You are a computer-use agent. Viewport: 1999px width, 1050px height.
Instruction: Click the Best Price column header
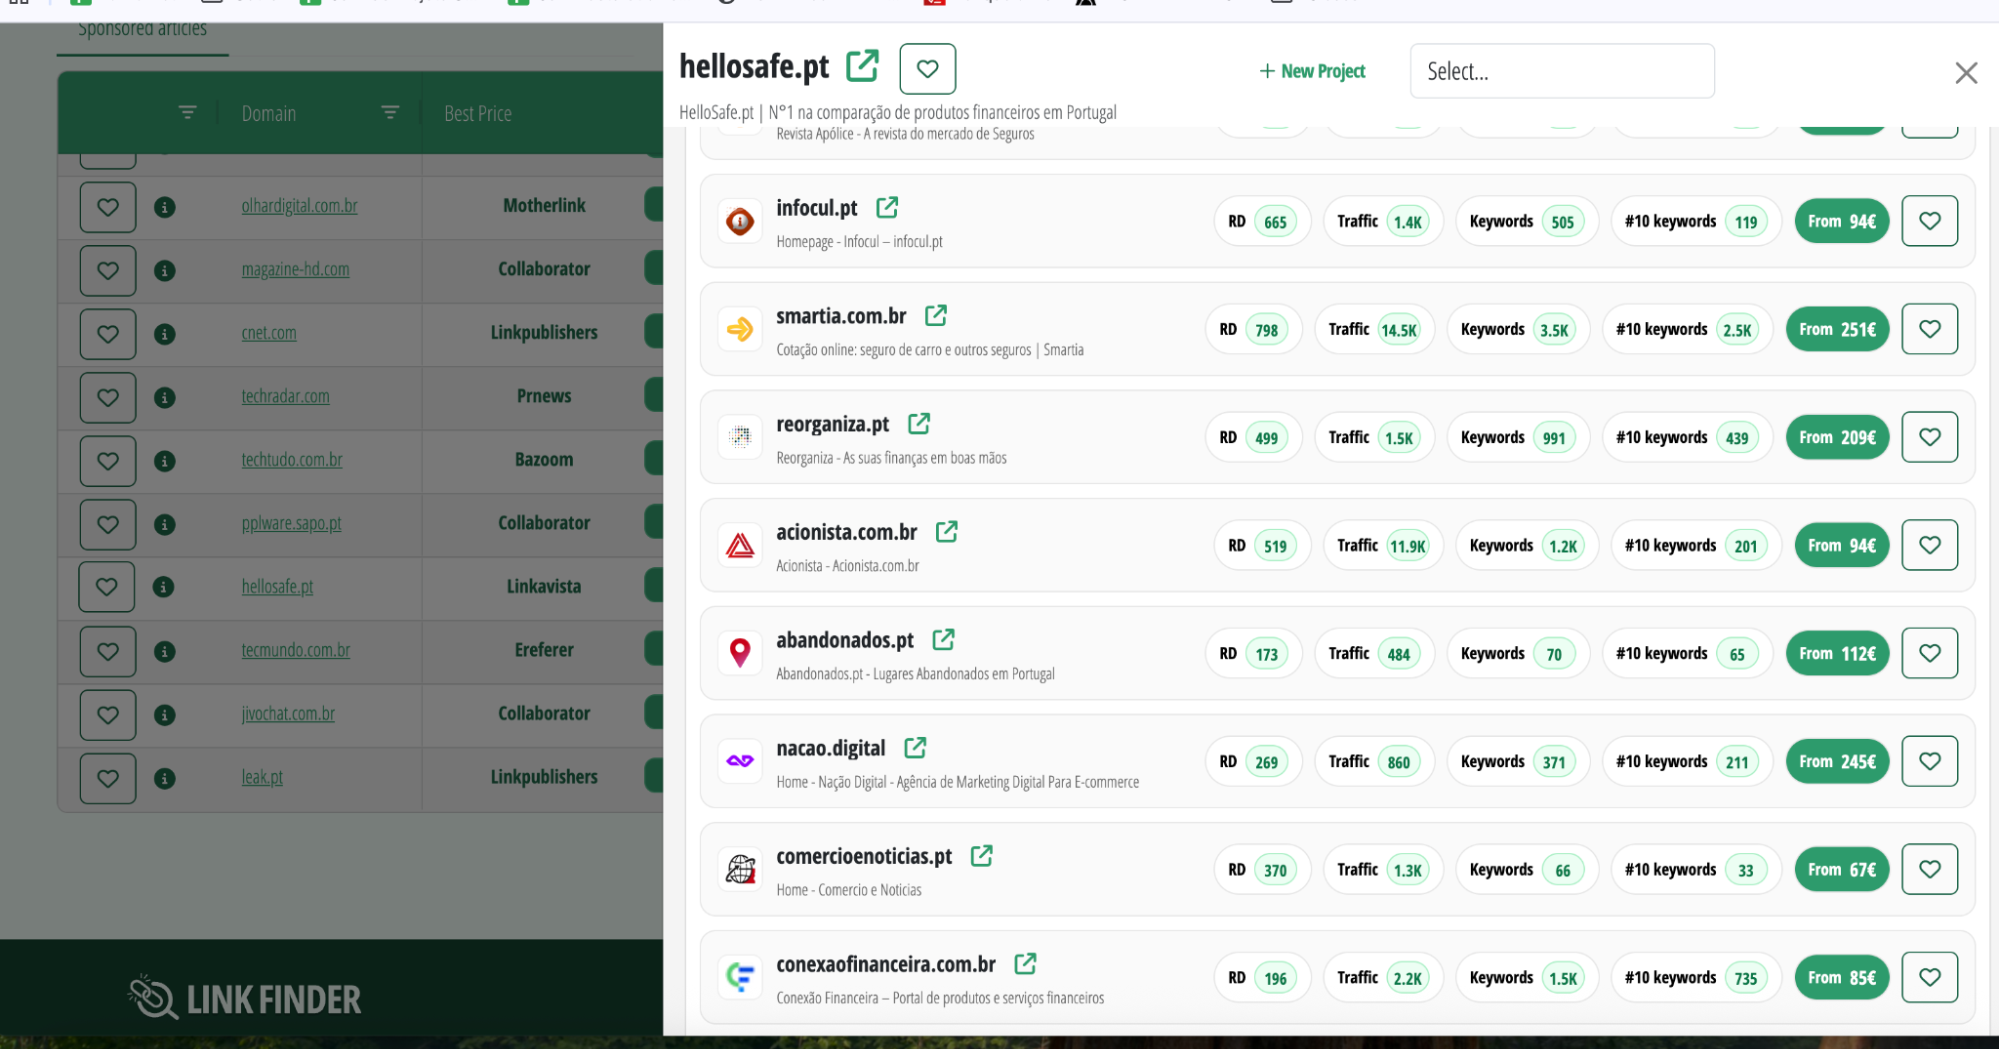coord(477,114)
